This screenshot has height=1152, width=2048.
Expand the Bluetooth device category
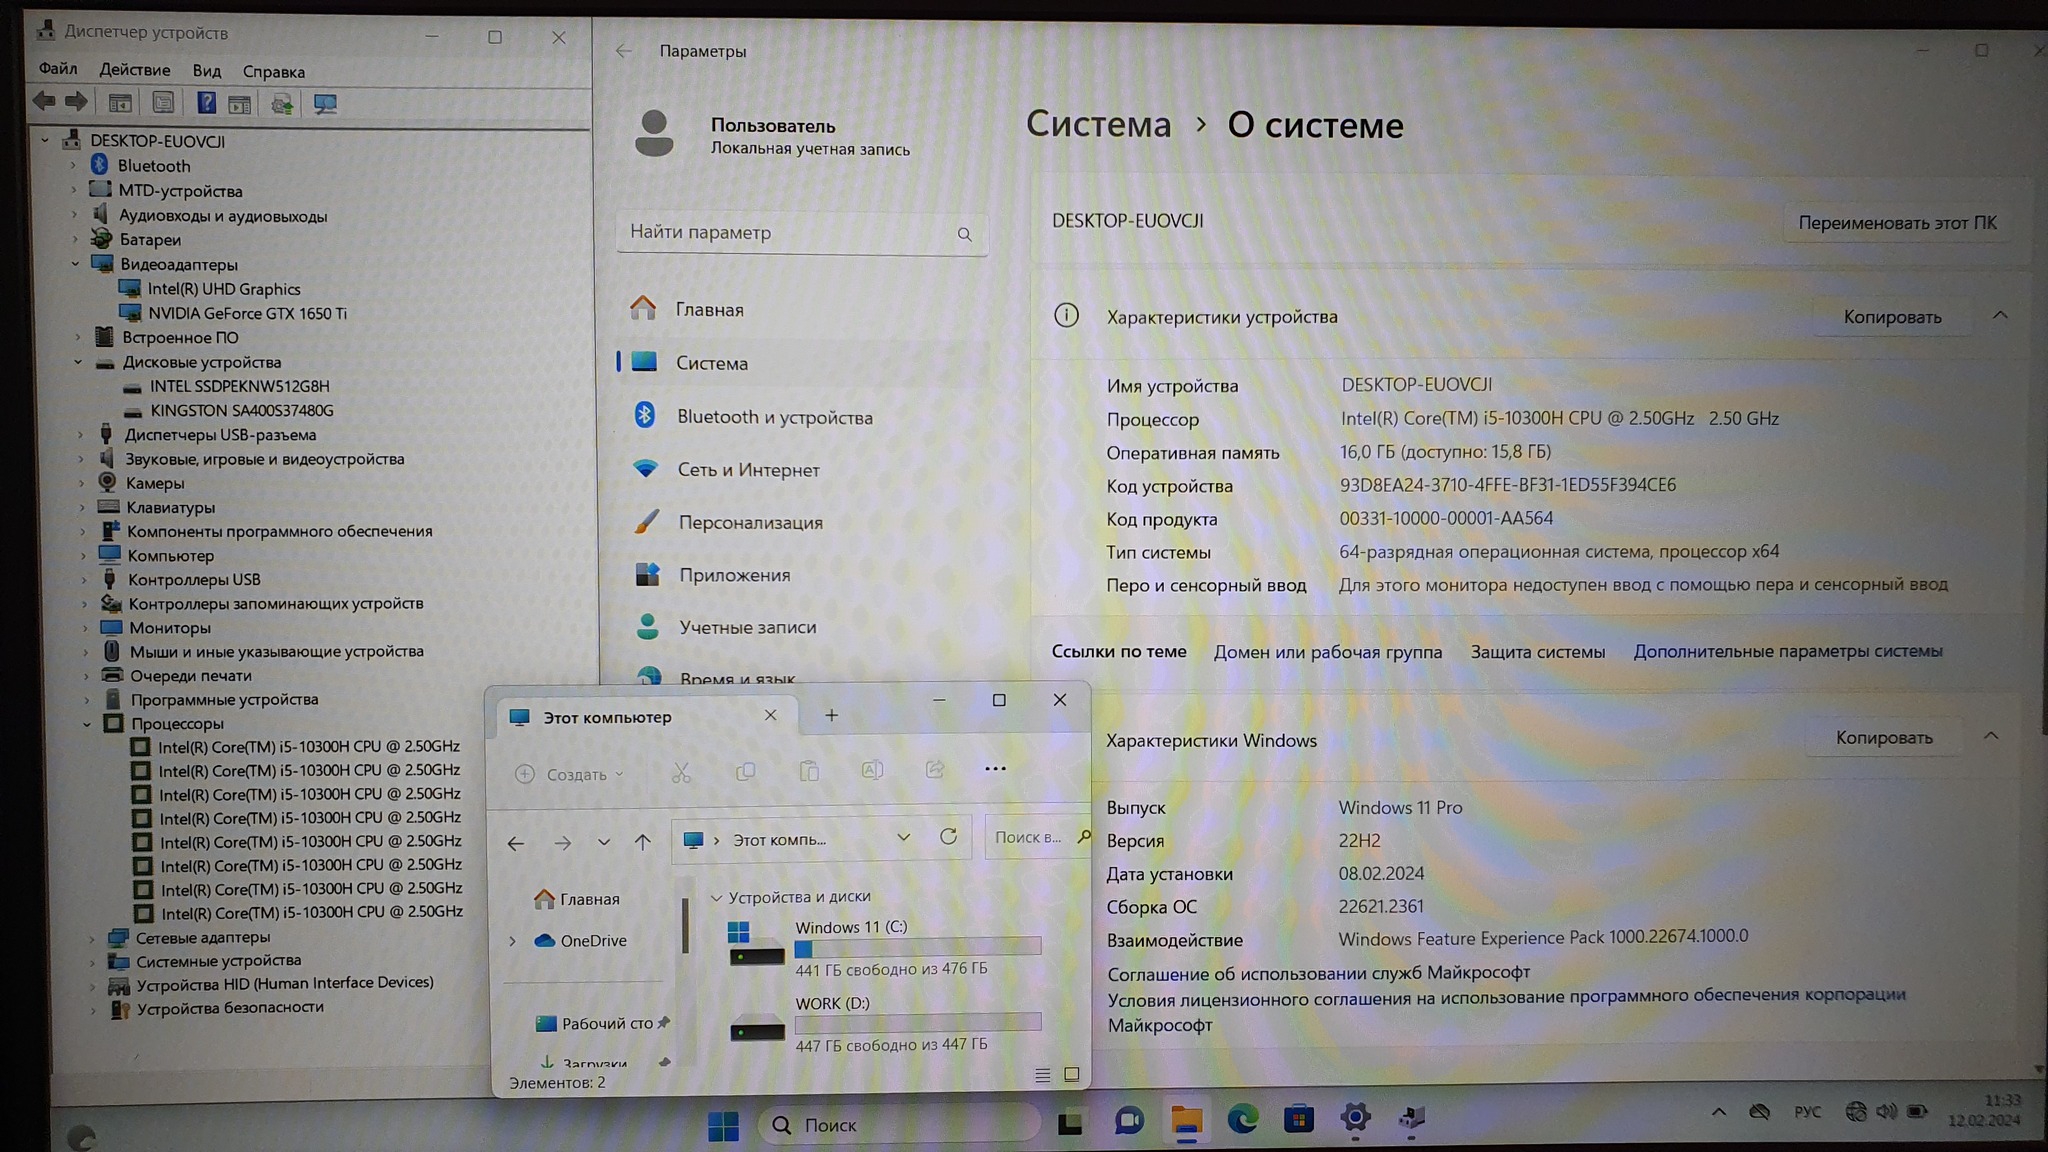(x=73, y=166)
